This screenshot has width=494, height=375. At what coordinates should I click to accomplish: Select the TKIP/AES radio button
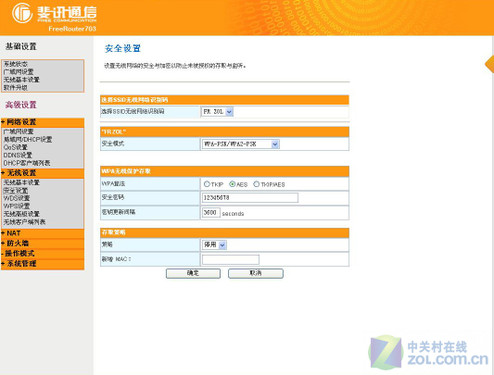click(256, 184)
